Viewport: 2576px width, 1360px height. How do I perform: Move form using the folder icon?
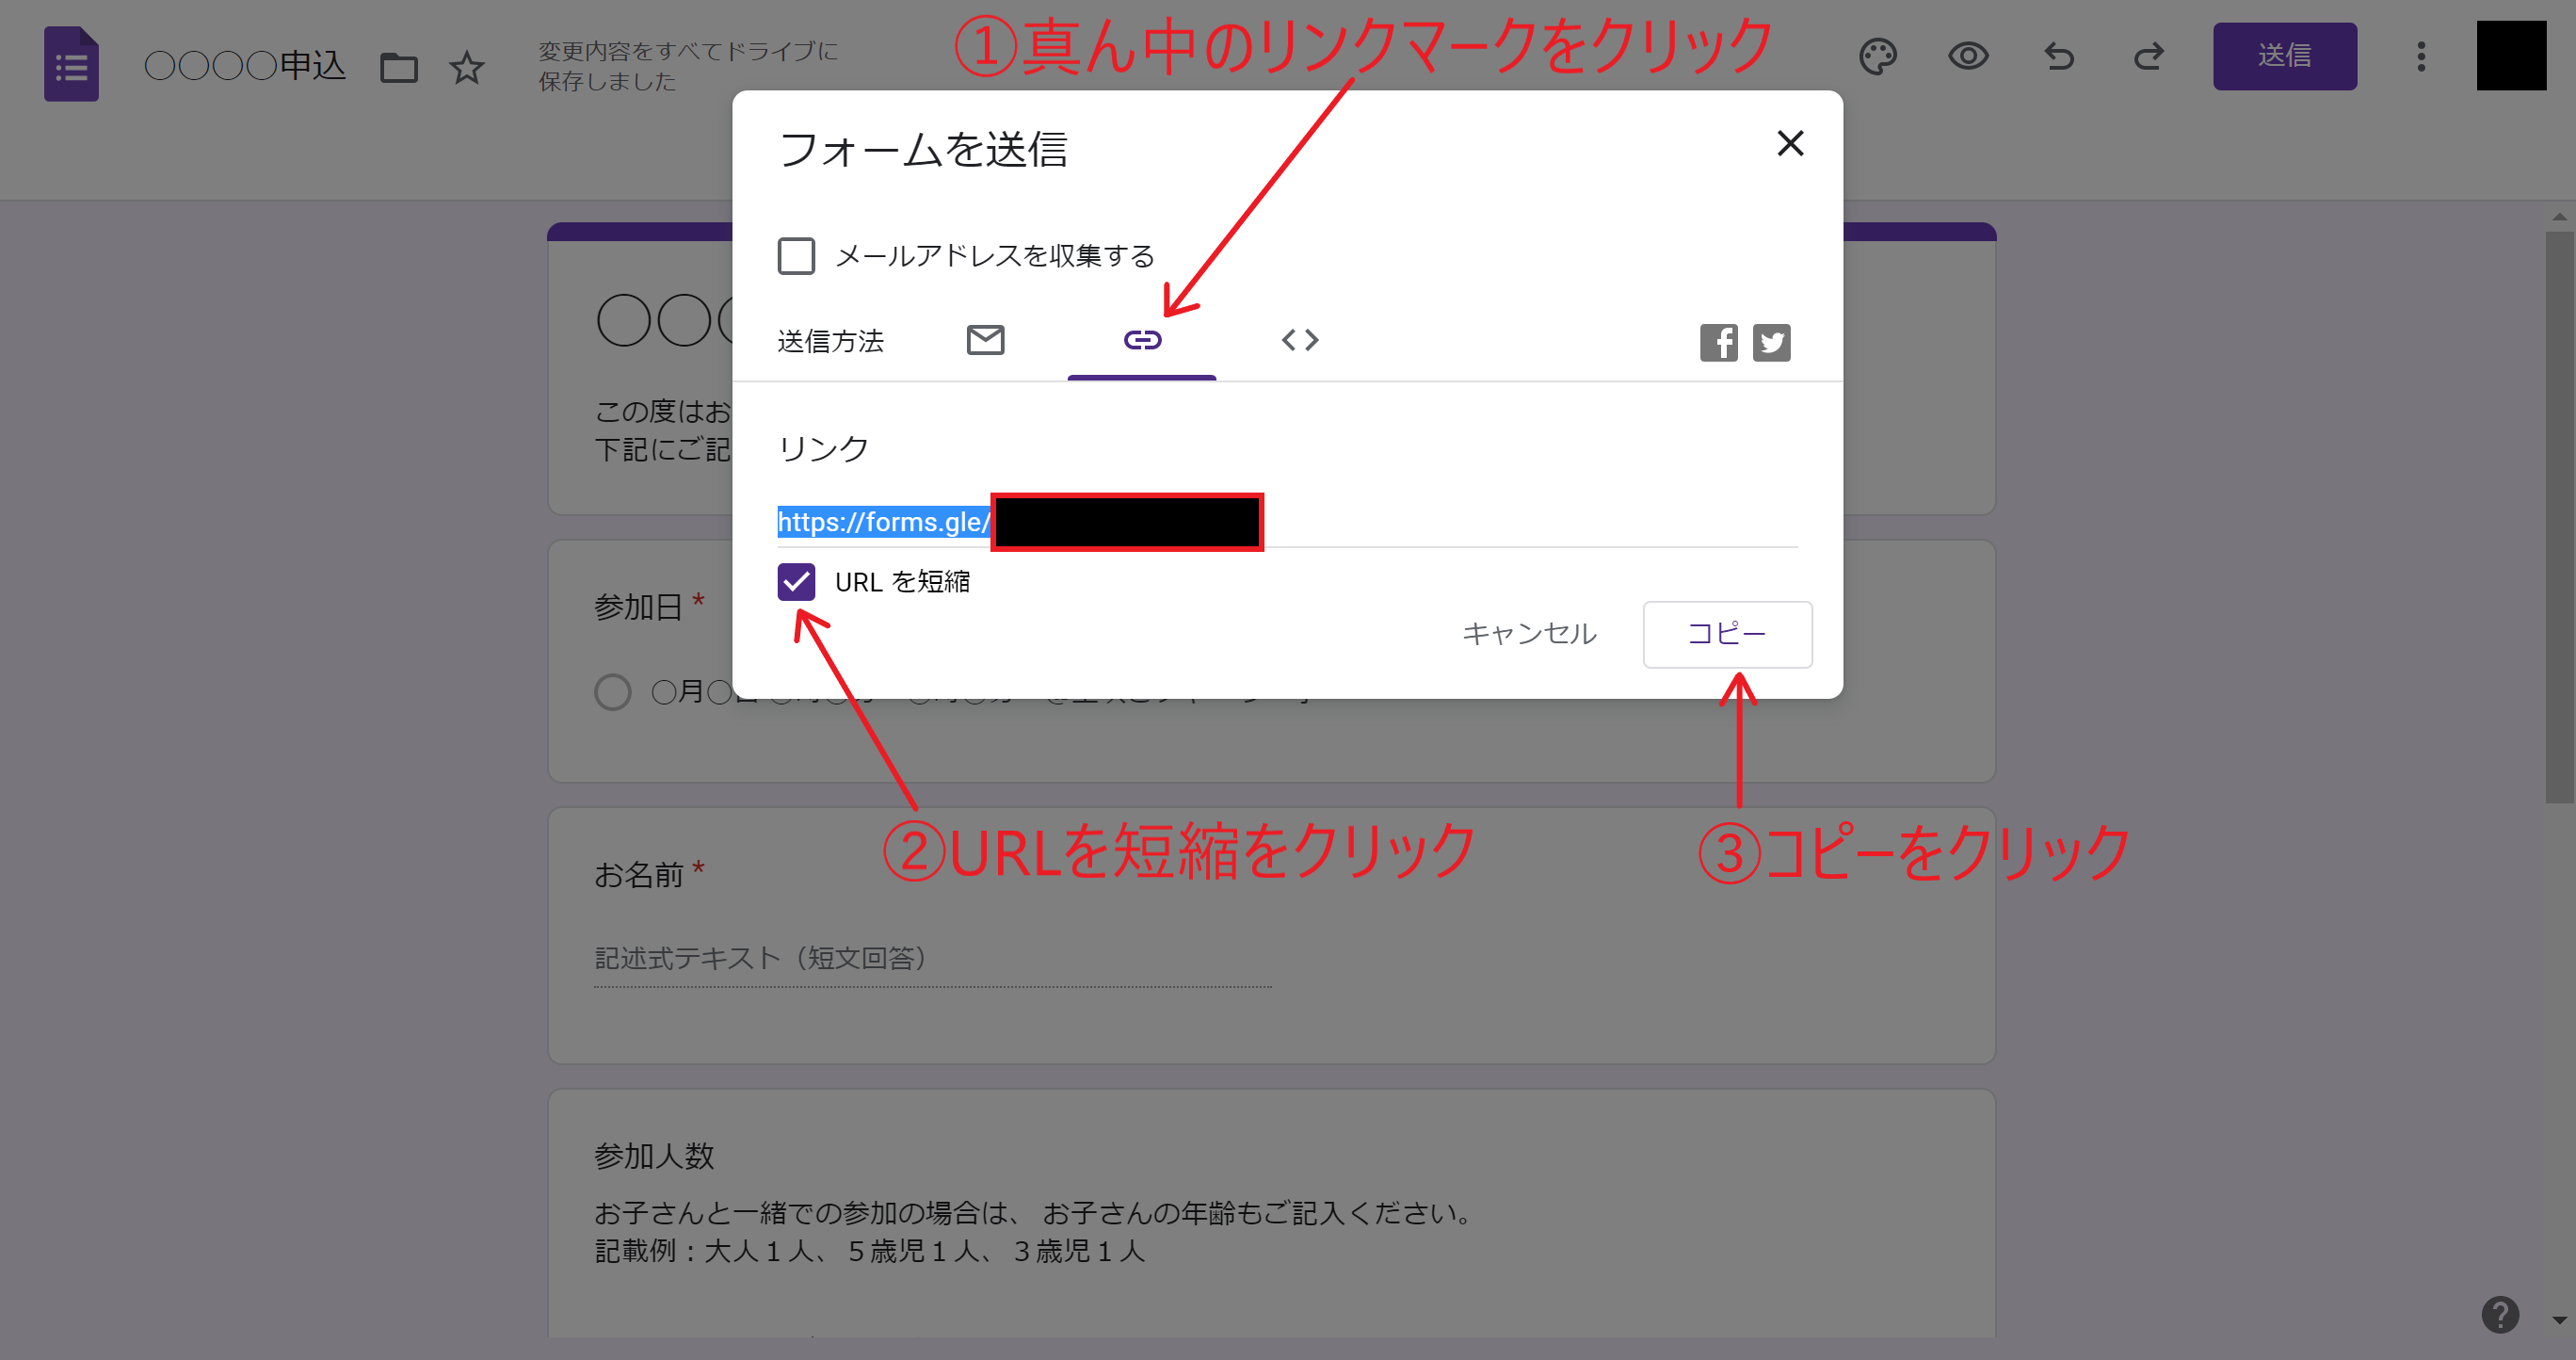[398, 68]
